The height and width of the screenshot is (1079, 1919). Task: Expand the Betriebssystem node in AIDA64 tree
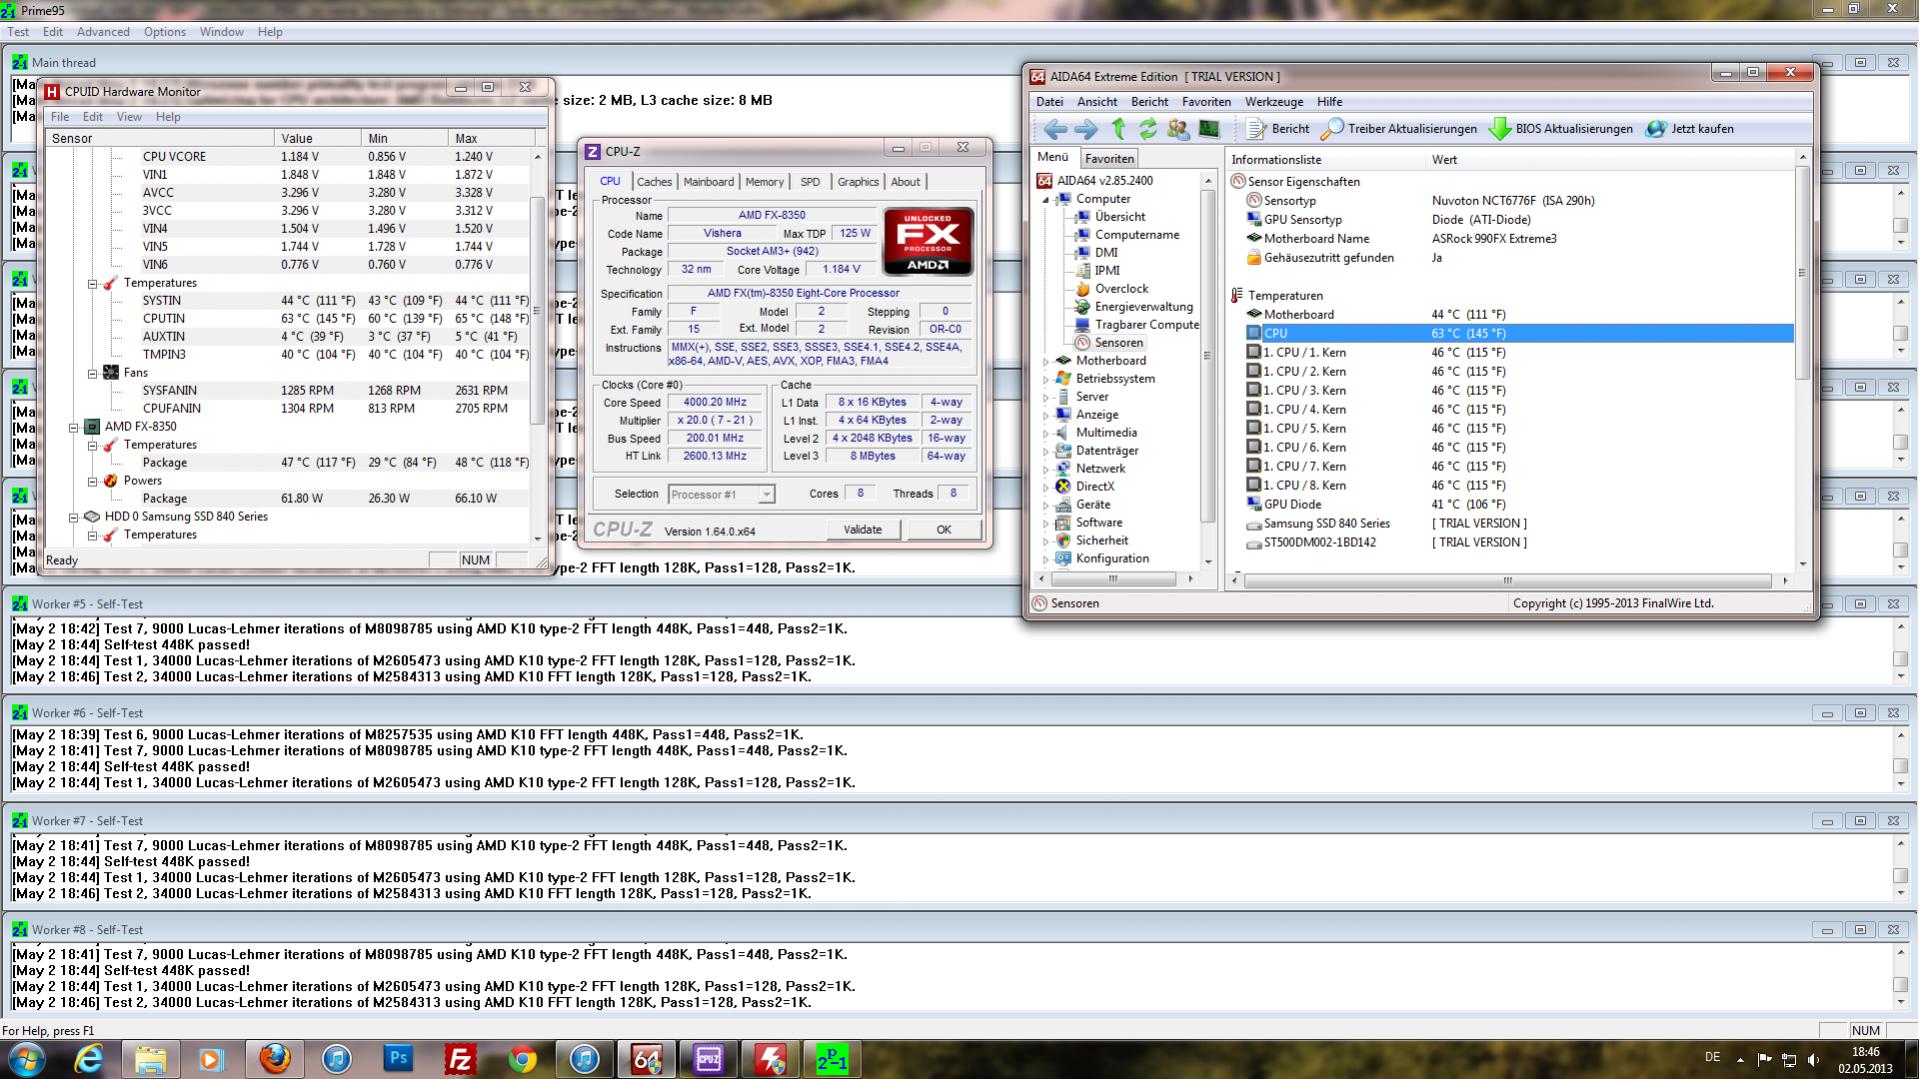(1047, 379)
